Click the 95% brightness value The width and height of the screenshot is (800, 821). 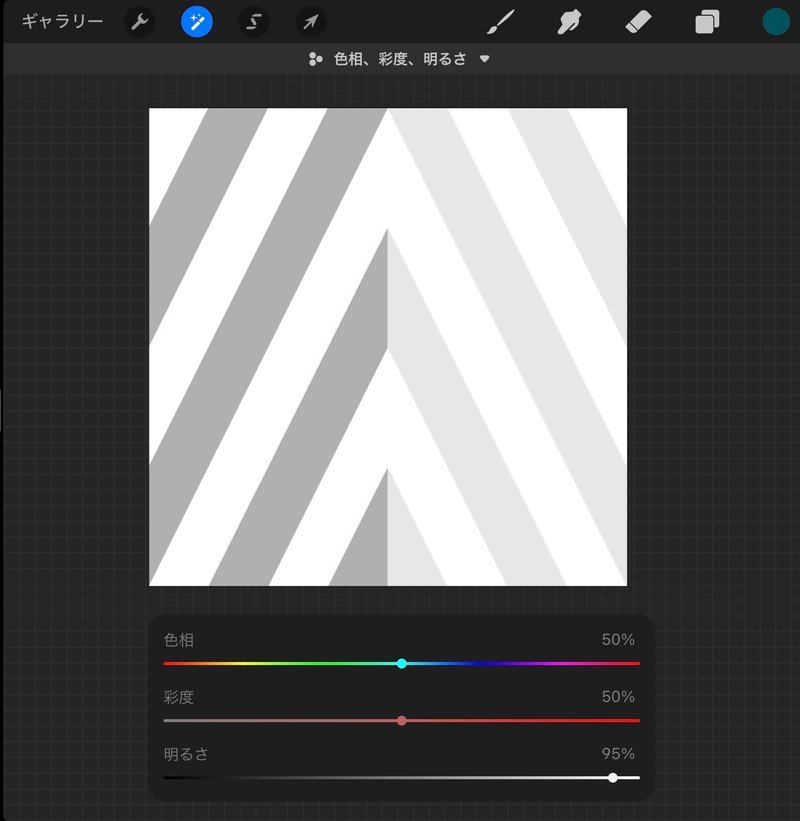point(618,754)
